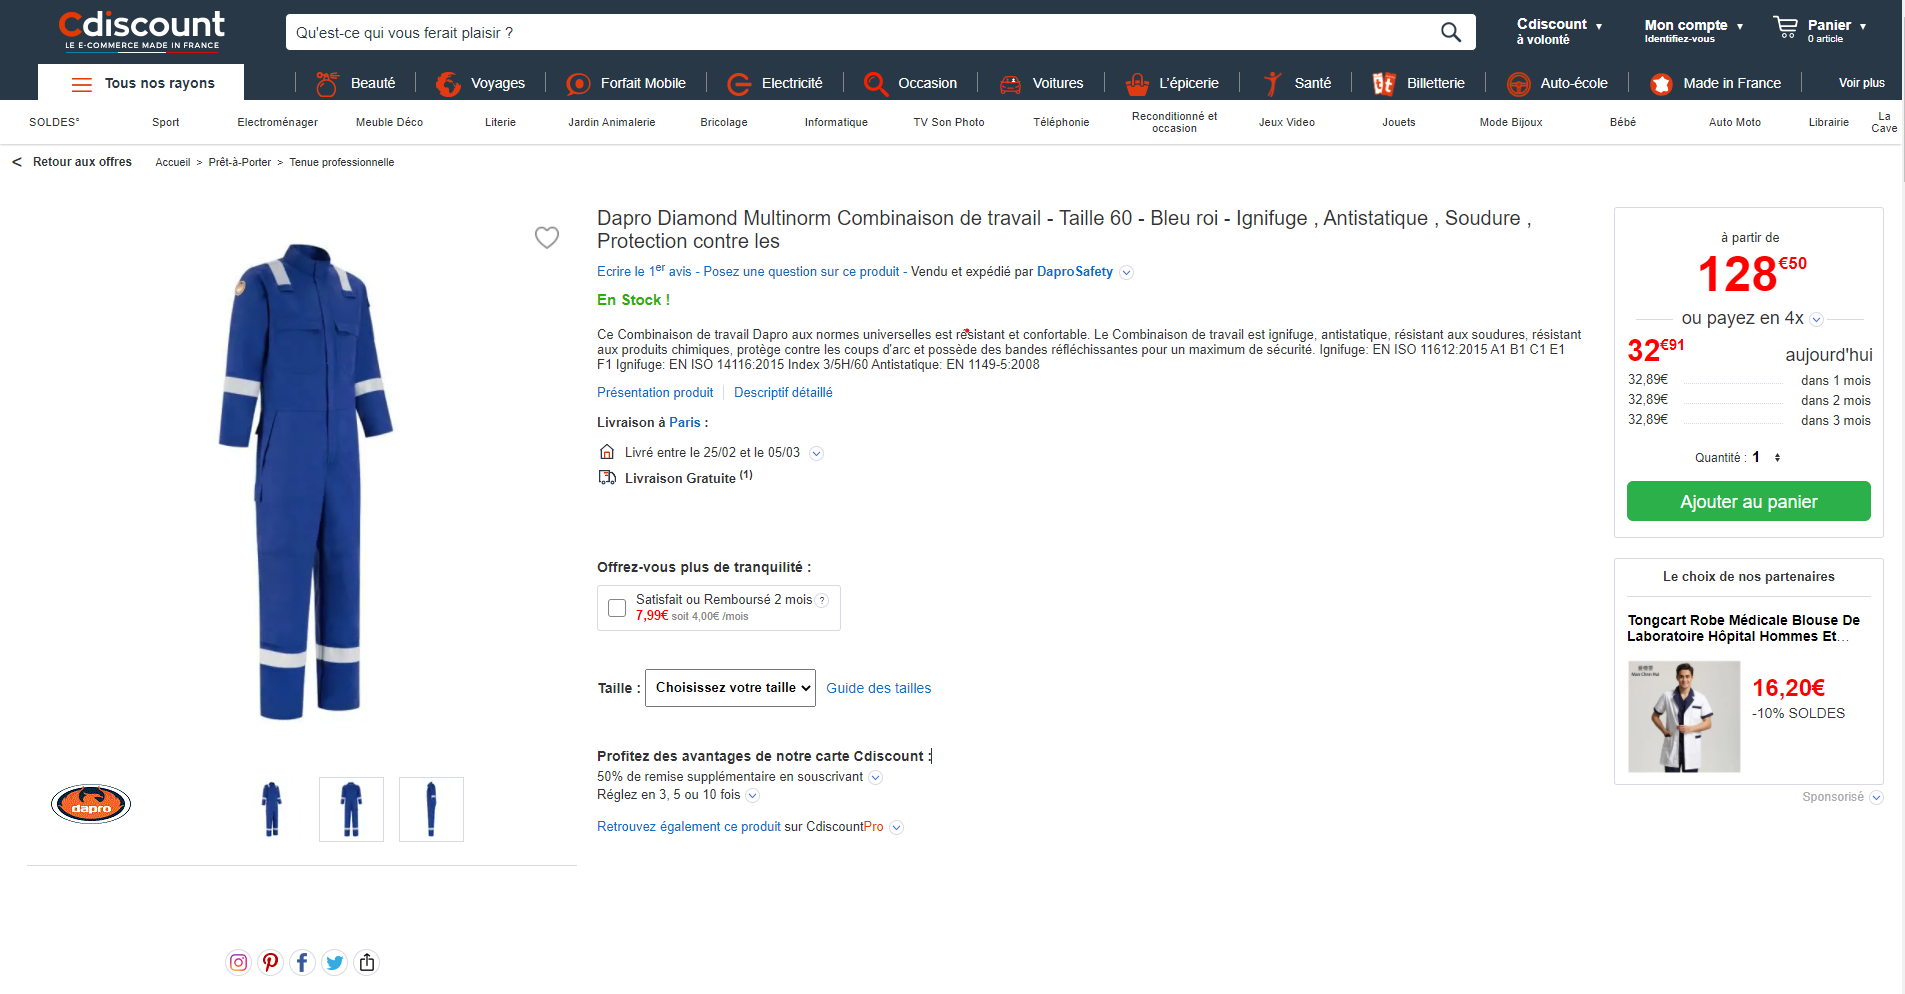Expand the payez en 4x details
Screen dimensions: 1905x994
[1817, 319]
